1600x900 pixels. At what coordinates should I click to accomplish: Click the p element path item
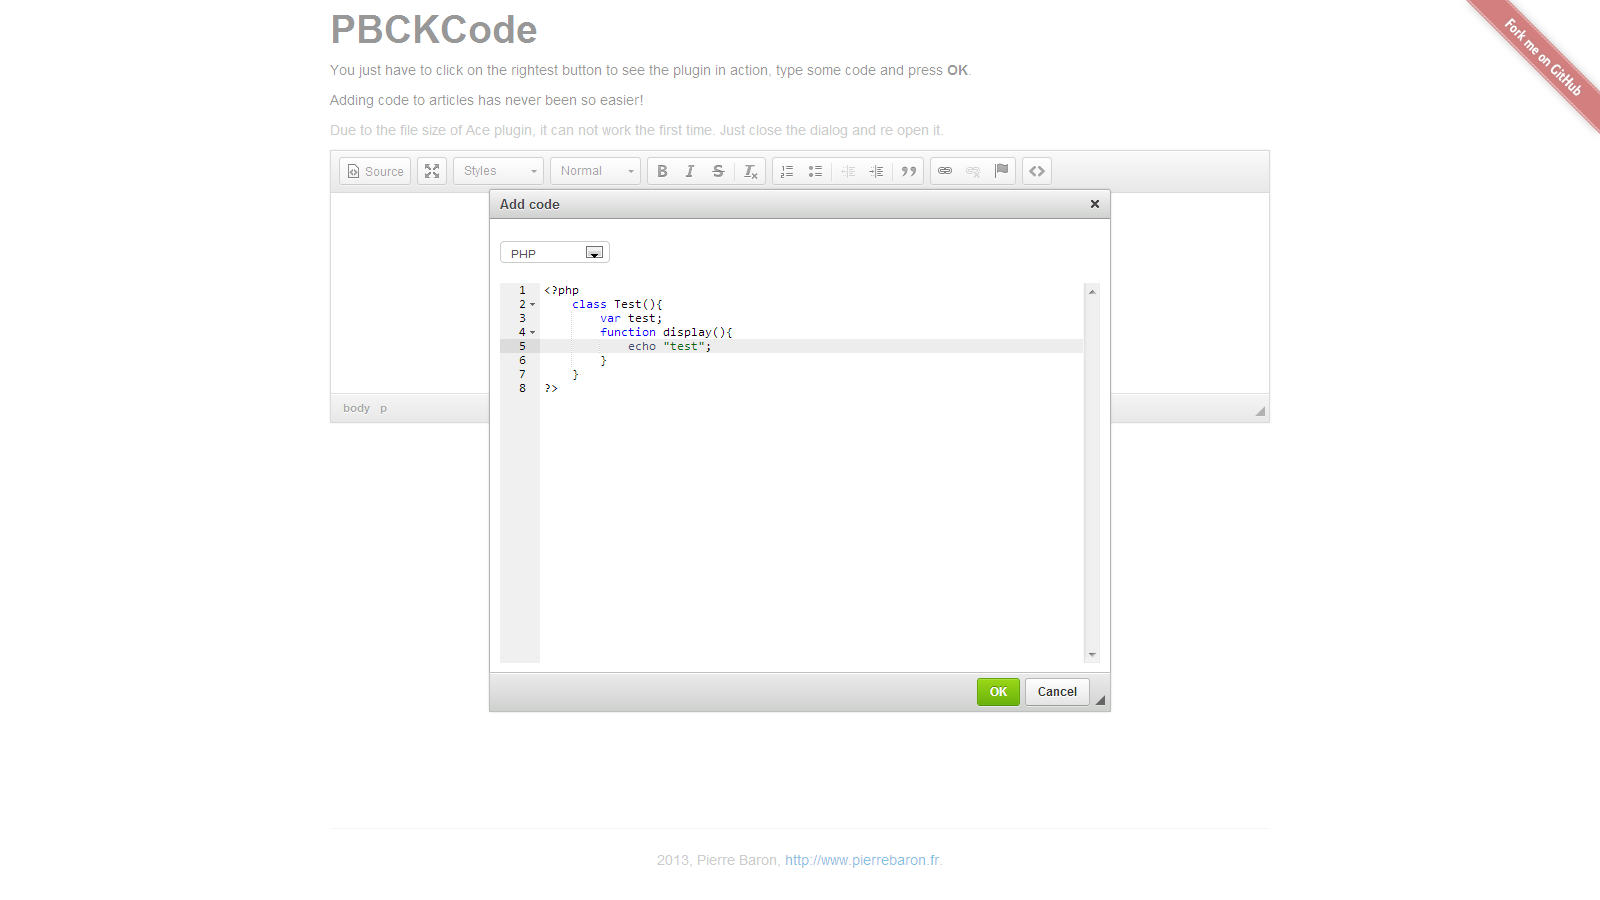(383, 408)
